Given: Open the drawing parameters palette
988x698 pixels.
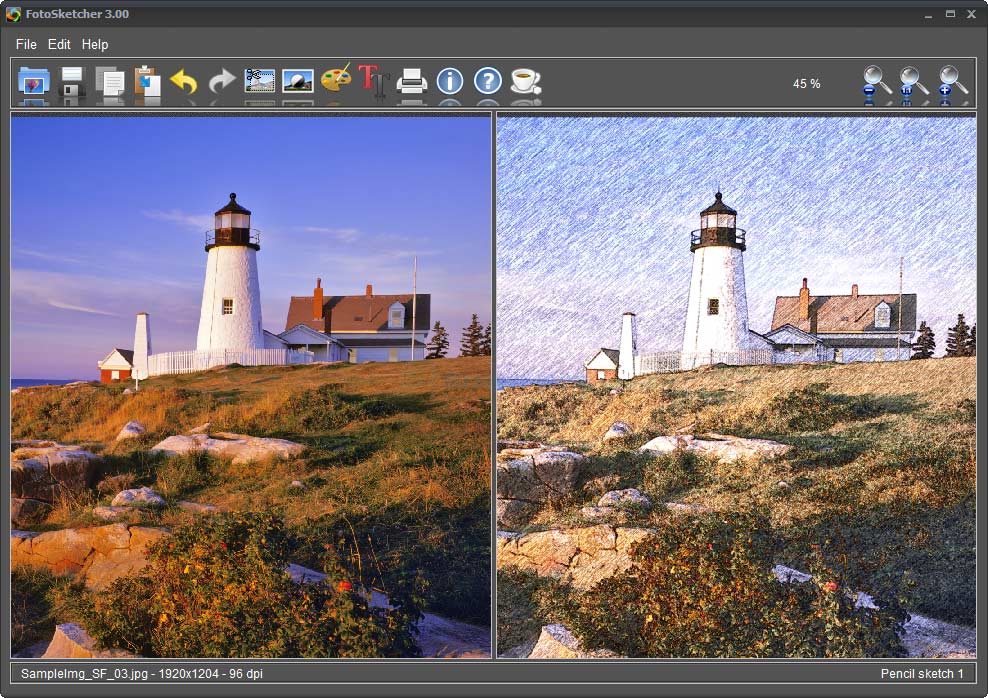Looking at the screenshot, I should click(334, 83).
